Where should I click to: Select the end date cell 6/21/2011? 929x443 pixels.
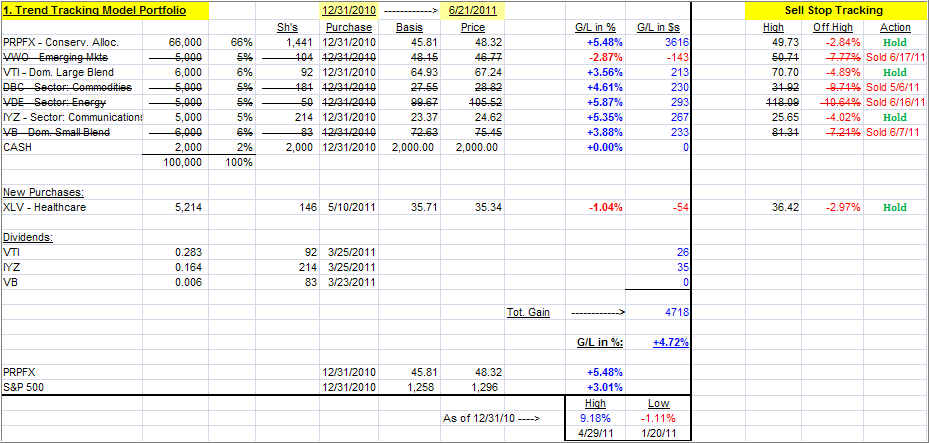[472, 11]
